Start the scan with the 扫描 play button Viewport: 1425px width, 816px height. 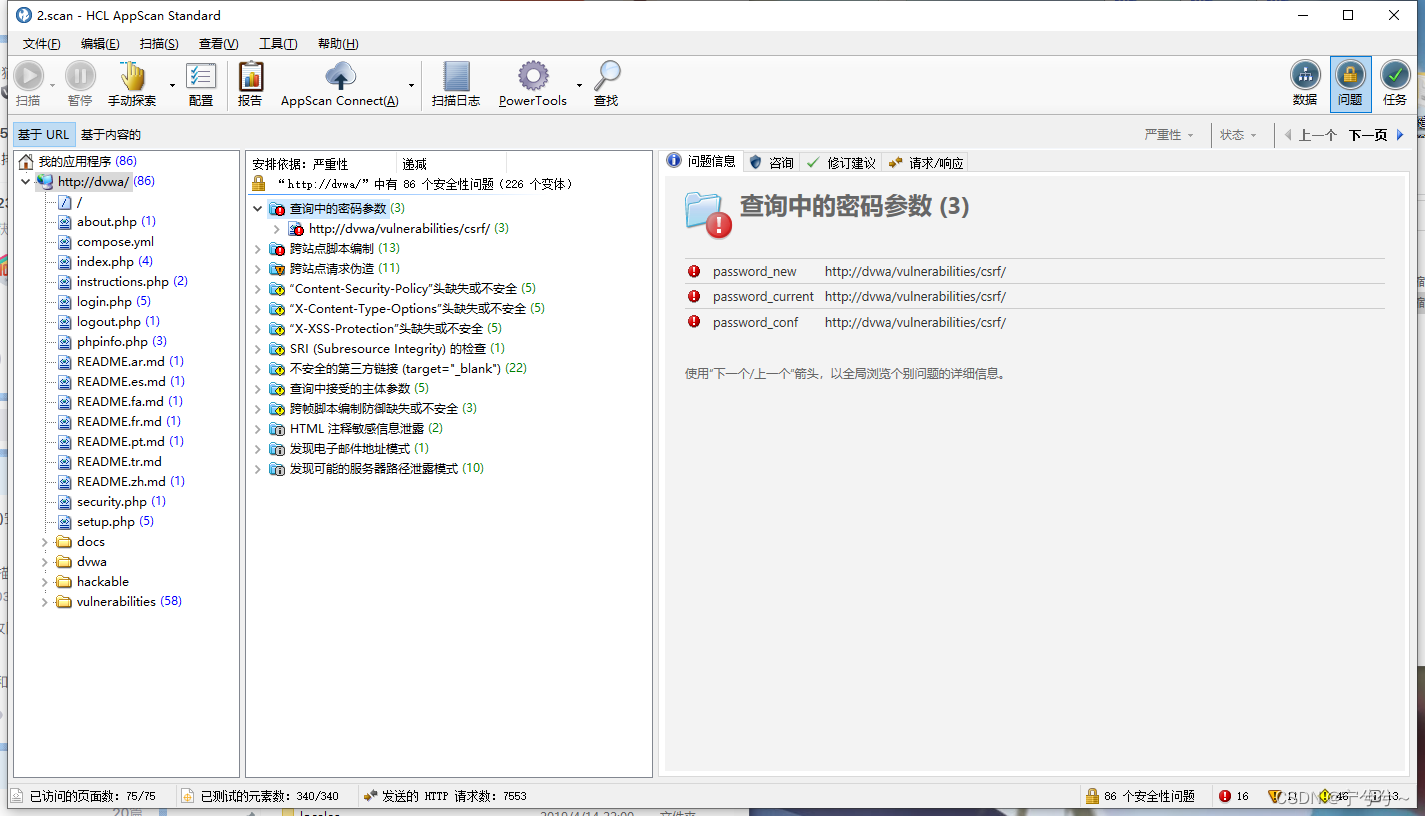(x=29, y=77)
